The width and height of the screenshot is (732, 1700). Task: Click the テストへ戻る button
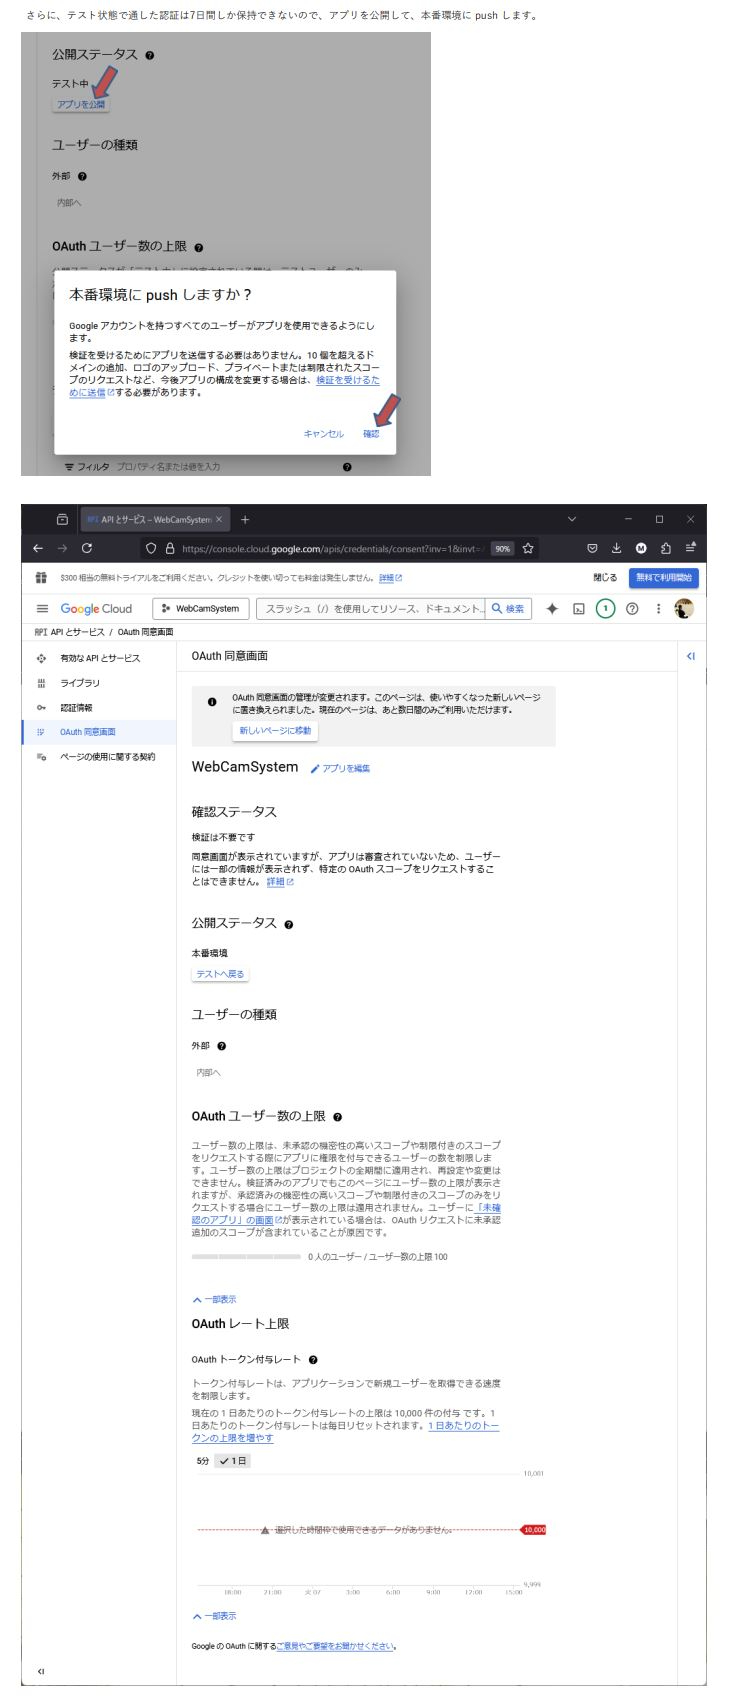click(220, 974)
